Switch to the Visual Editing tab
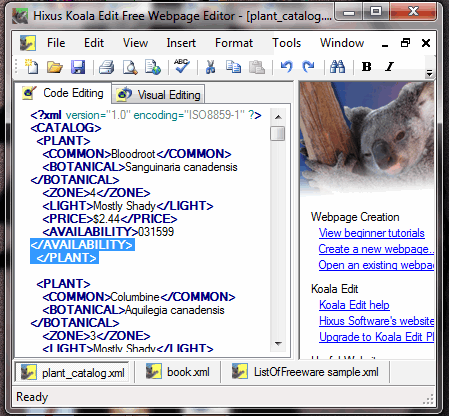Screen dimensions: 449x416 click(158, 95)
